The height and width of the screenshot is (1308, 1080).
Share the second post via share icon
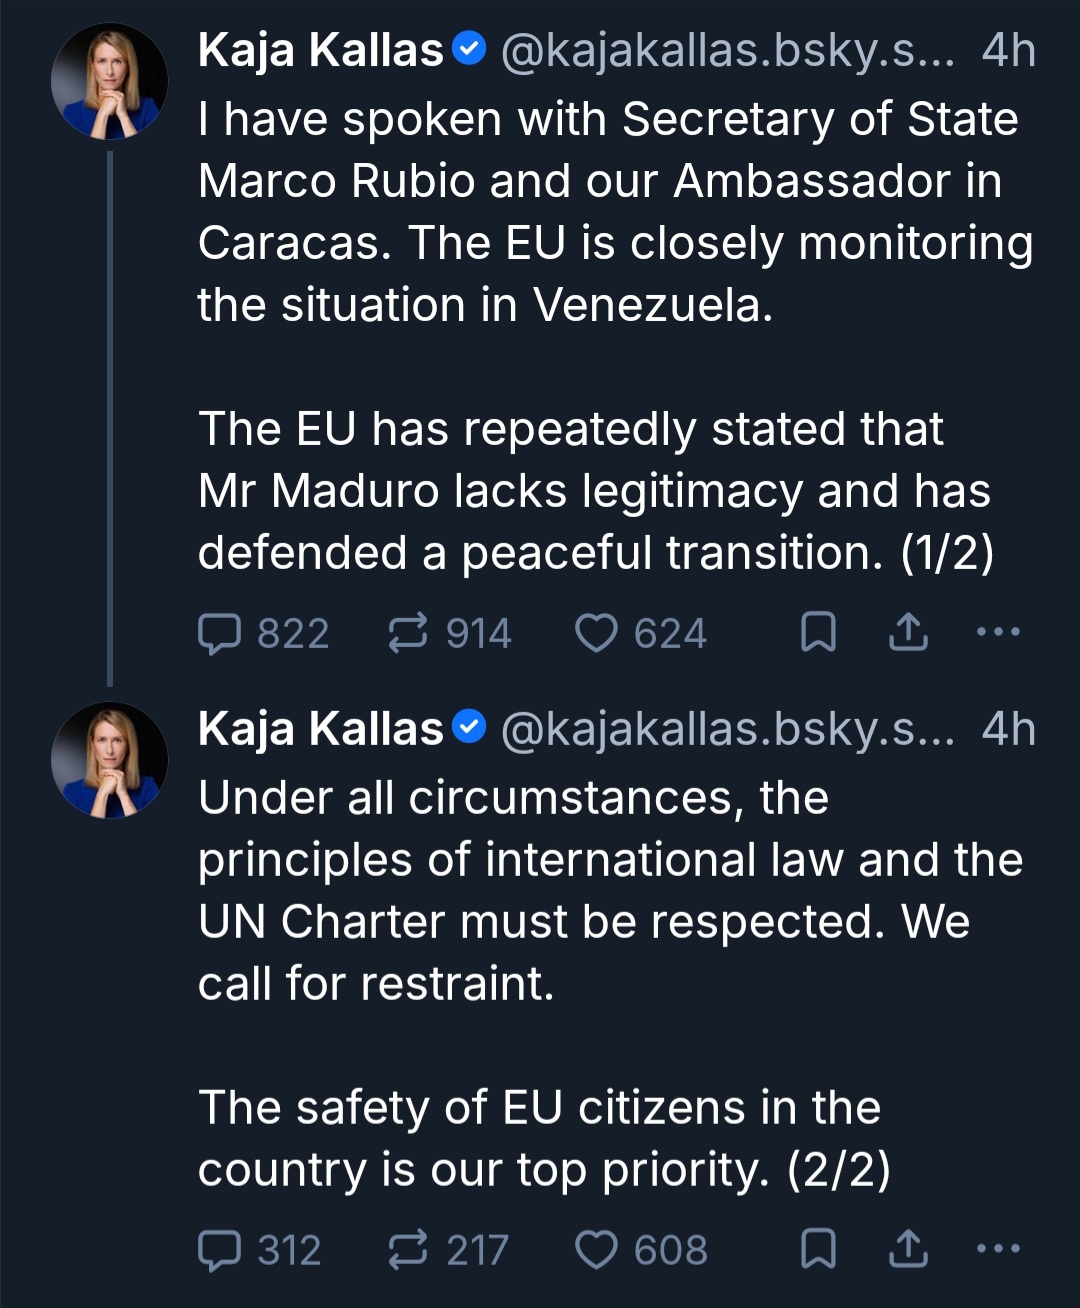[x=908, y=1250]
